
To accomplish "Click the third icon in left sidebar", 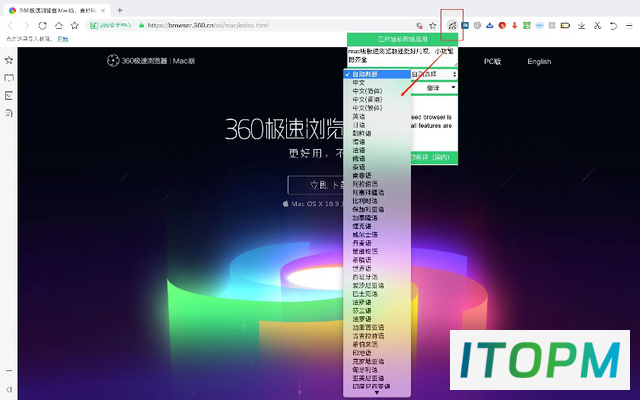I will click(9, 96).
